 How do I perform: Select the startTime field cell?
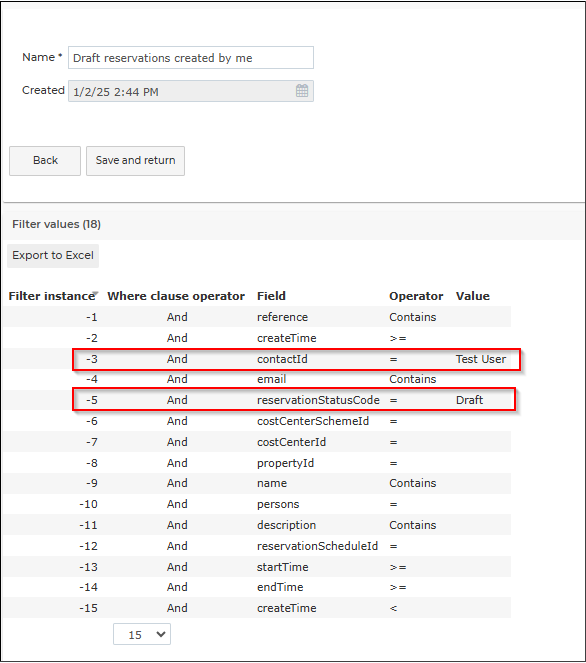click(282, 567)
